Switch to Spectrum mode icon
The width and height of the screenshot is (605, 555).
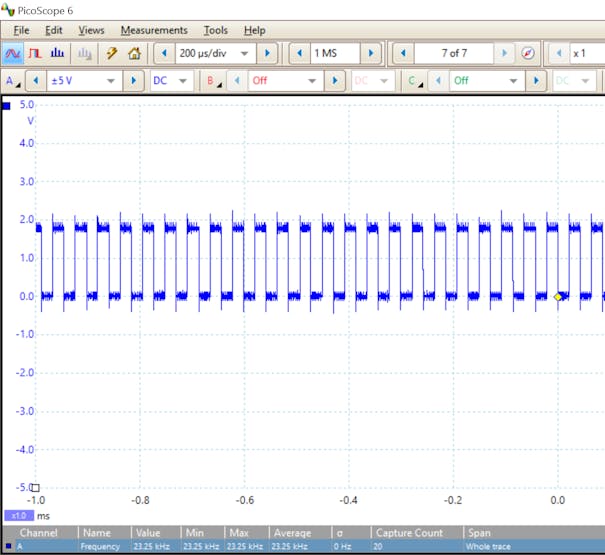pyautogui.click(x=57, y=53)
